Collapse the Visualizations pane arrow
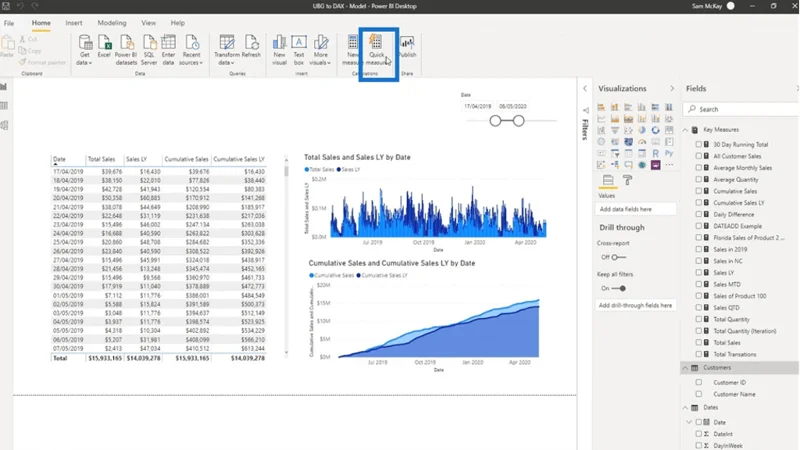The image size is (800, 450). (672, 88)
